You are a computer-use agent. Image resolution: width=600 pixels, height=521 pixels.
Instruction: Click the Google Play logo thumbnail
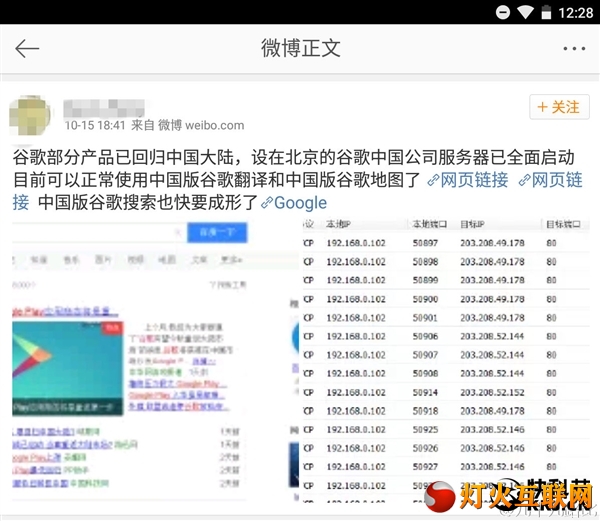(x=67, y=368)
